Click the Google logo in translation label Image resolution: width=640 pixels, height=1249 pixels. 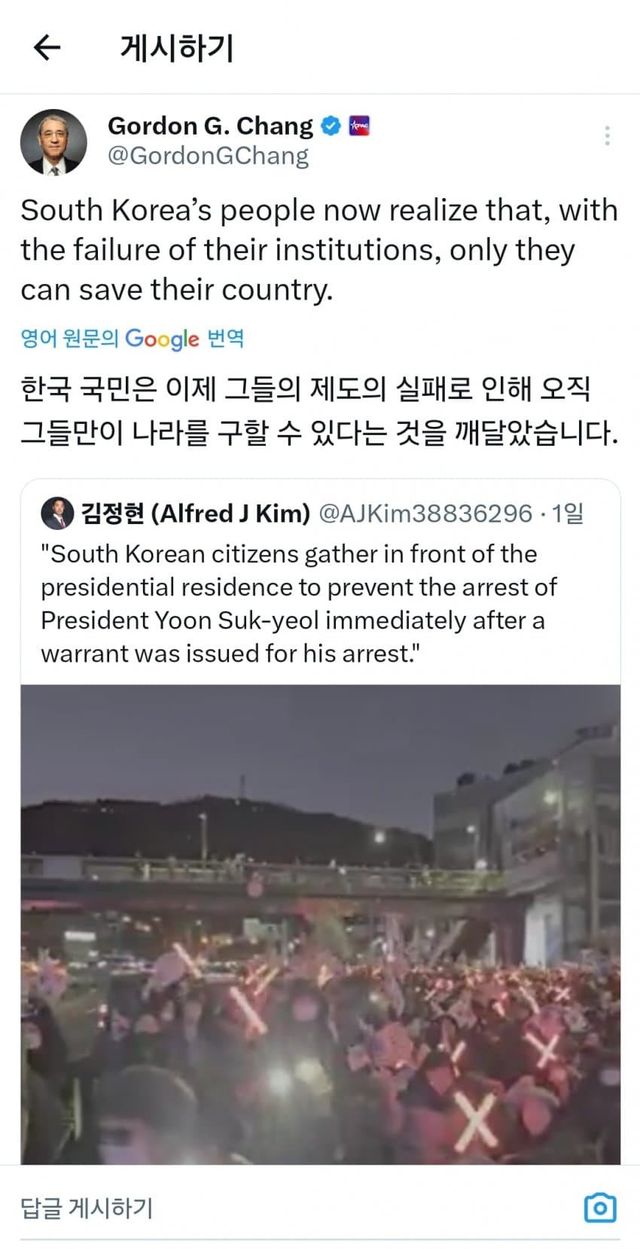pos(162,340)
